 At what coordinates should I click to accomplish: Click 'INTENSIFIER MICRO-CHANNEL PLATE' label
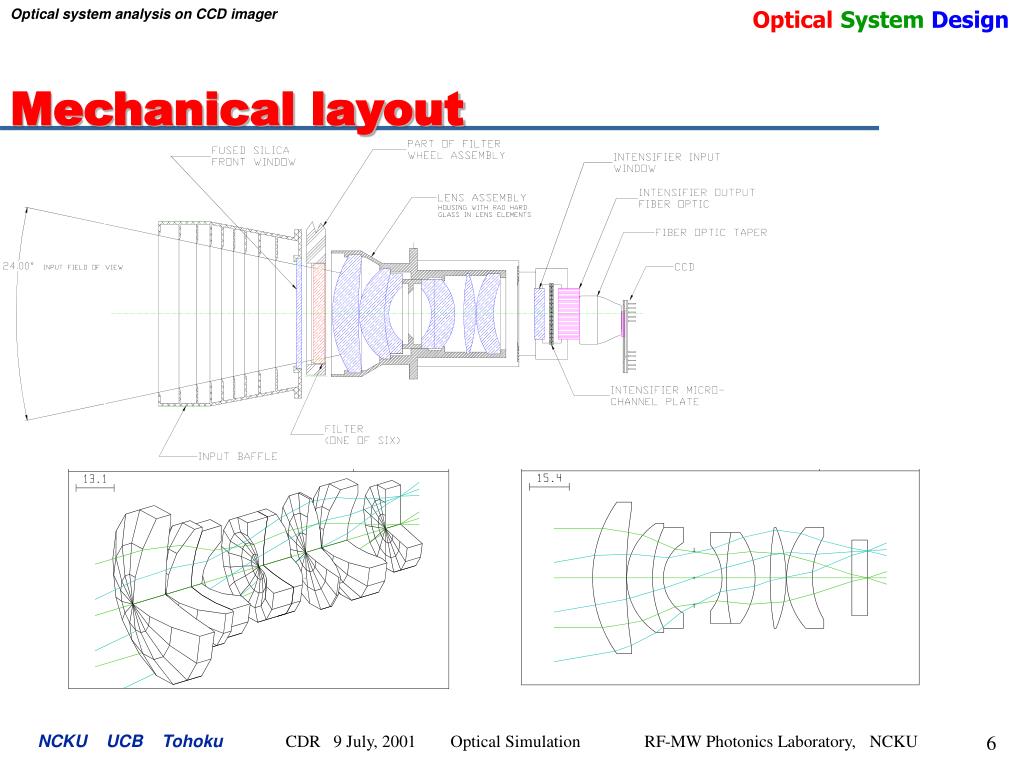(x=666, y=396)
